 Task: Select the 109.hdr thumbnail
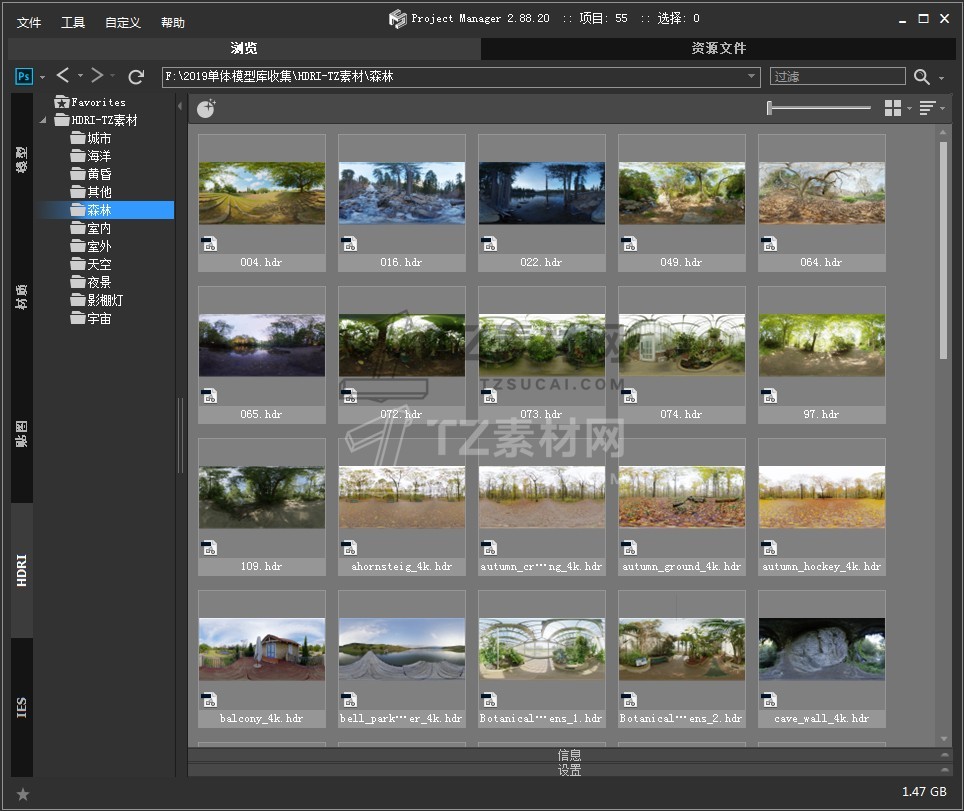[262, 507]
